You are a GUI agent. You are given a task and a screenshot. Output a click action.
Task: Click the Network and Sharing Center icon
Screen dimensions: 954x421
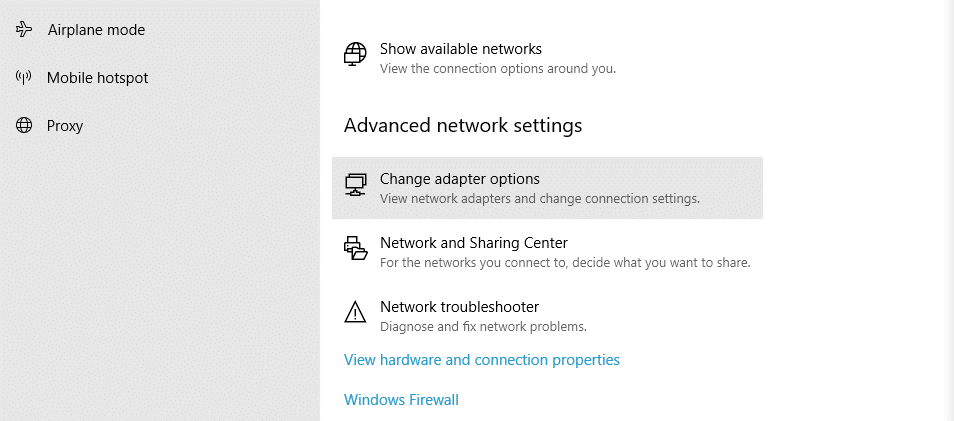point(355,248)
